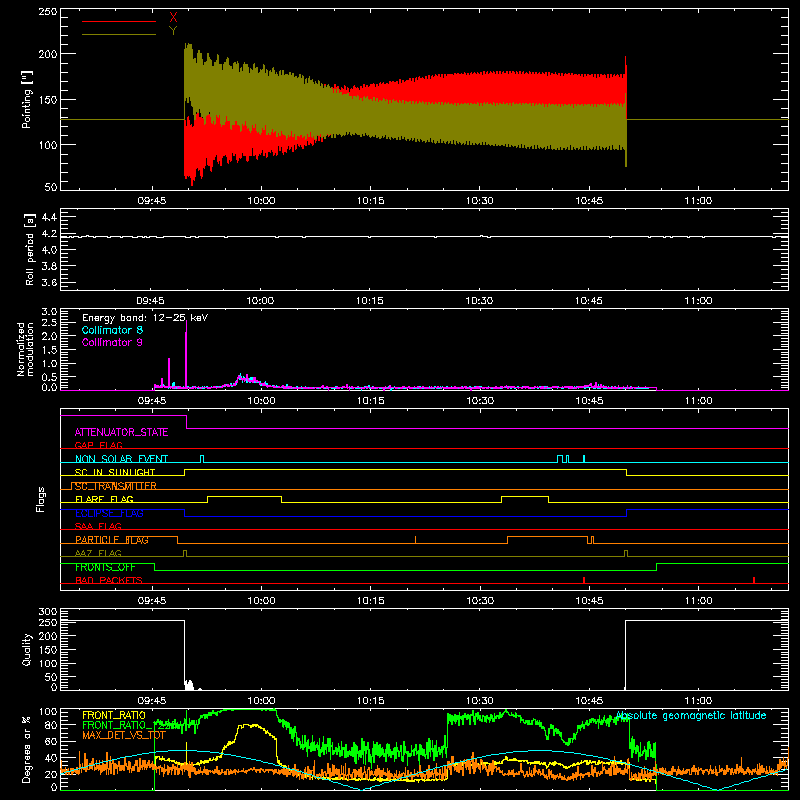Click the 10:15 time label under Pointing plot
Screen dimensions: 800x800
(x=370, y=201)
